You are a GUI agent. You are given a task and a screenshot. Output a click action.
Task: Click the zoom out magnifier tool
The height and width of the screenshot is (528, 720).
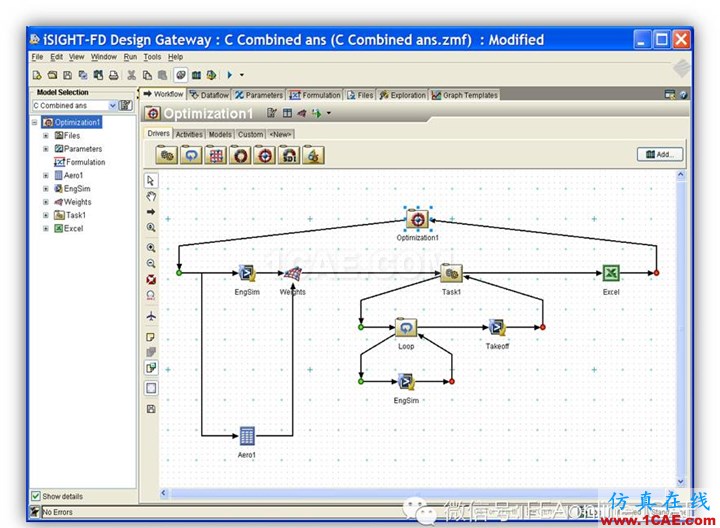pyautogui.click(x=151, y=264)
